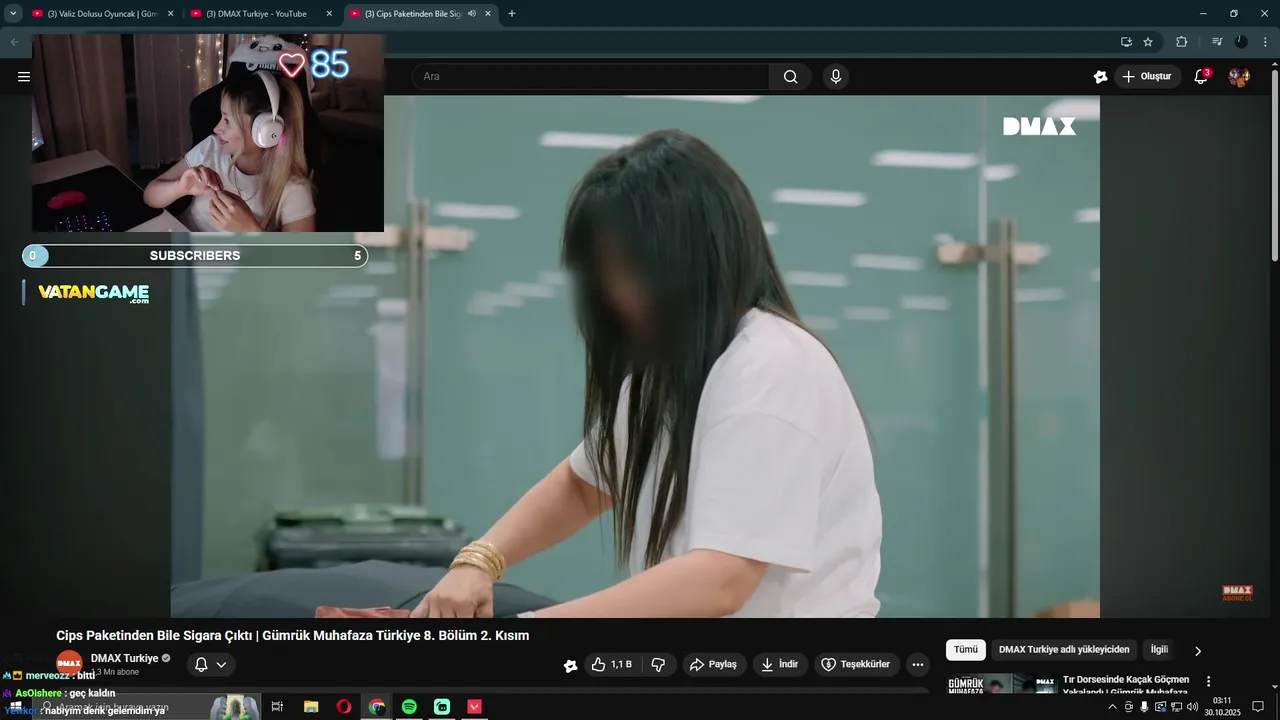Open the YouTube guide hamburger menu
Viewport: 1280px width, 720px height.
tap(24, 76)
